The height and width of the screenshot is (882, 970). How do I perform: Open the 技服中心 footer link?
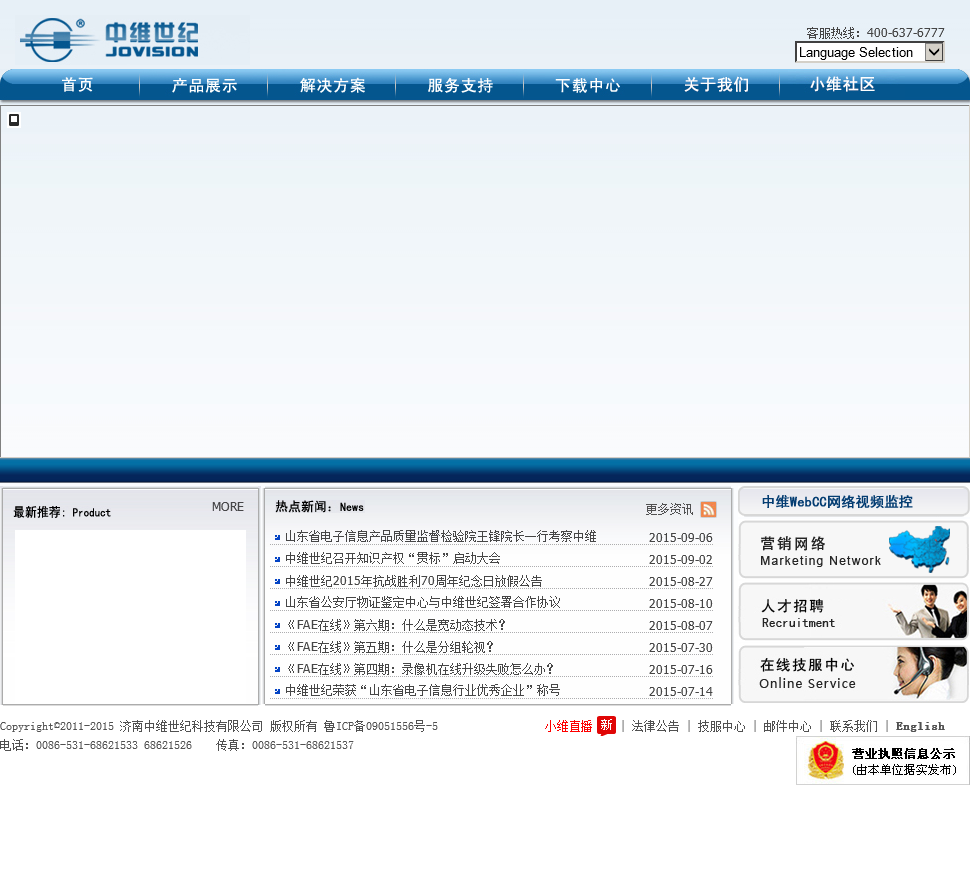coord(721,726)
